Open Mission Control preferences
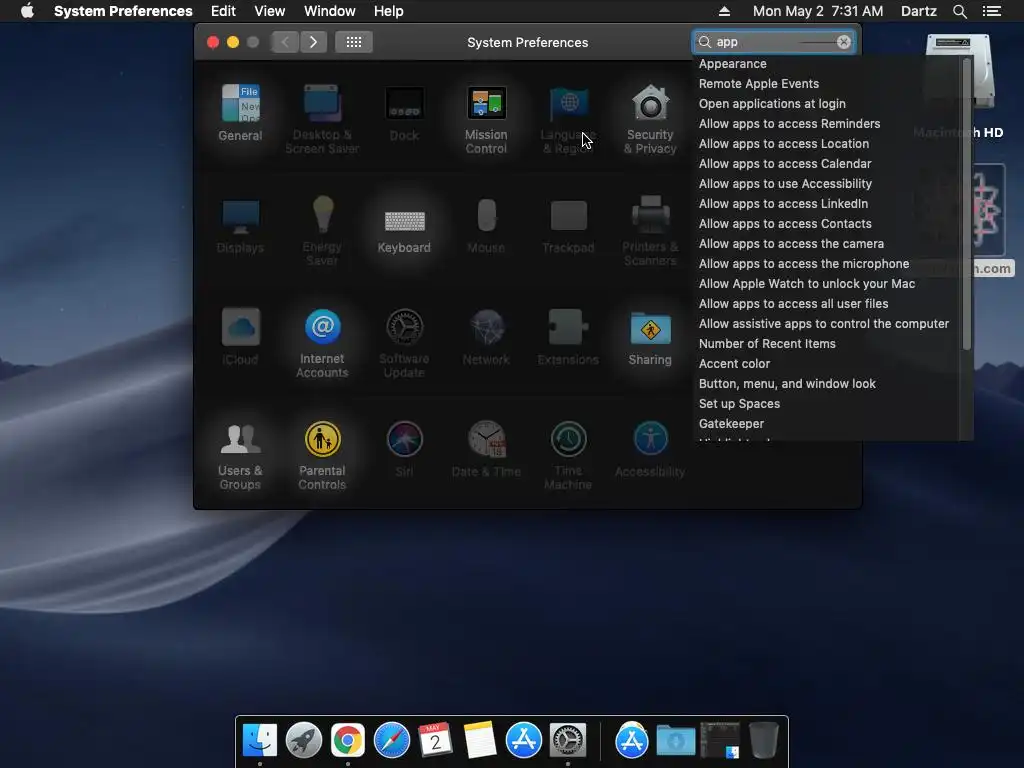The height and width of the screenshot is (768, 1024). tap(486, 120)
